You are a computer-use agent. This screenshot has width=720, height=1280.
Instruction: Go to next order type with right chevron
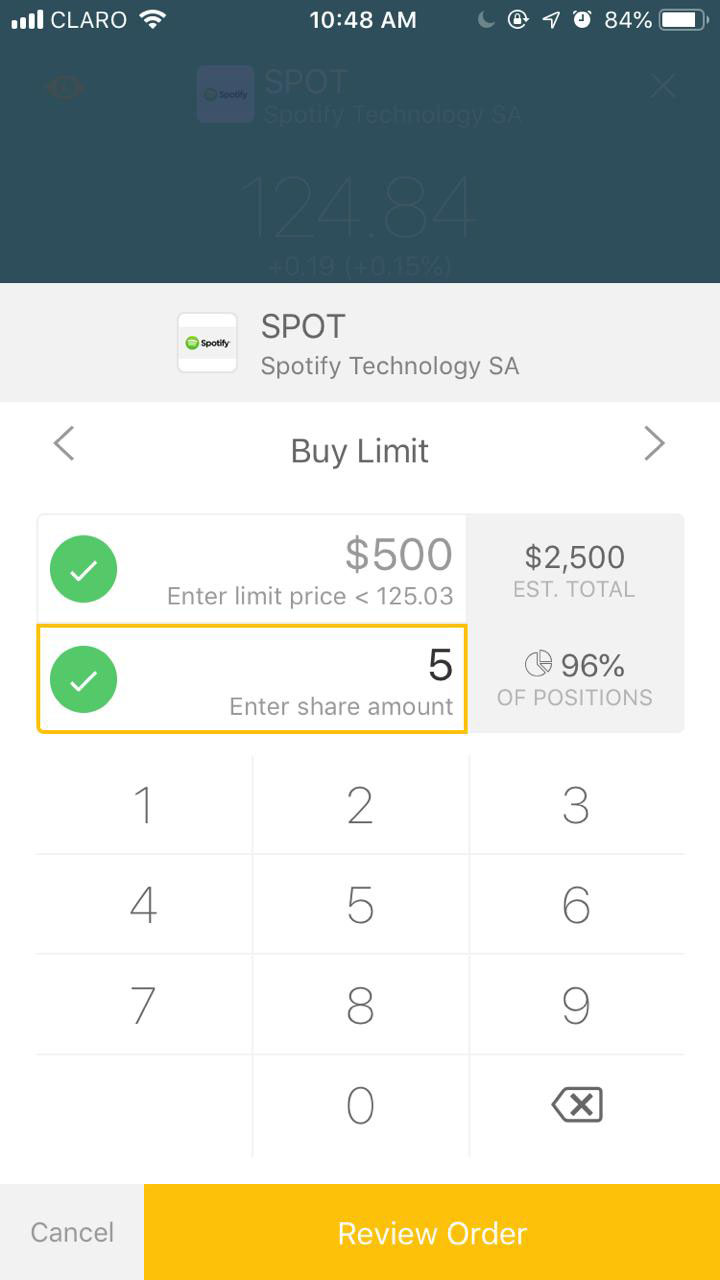654,443
